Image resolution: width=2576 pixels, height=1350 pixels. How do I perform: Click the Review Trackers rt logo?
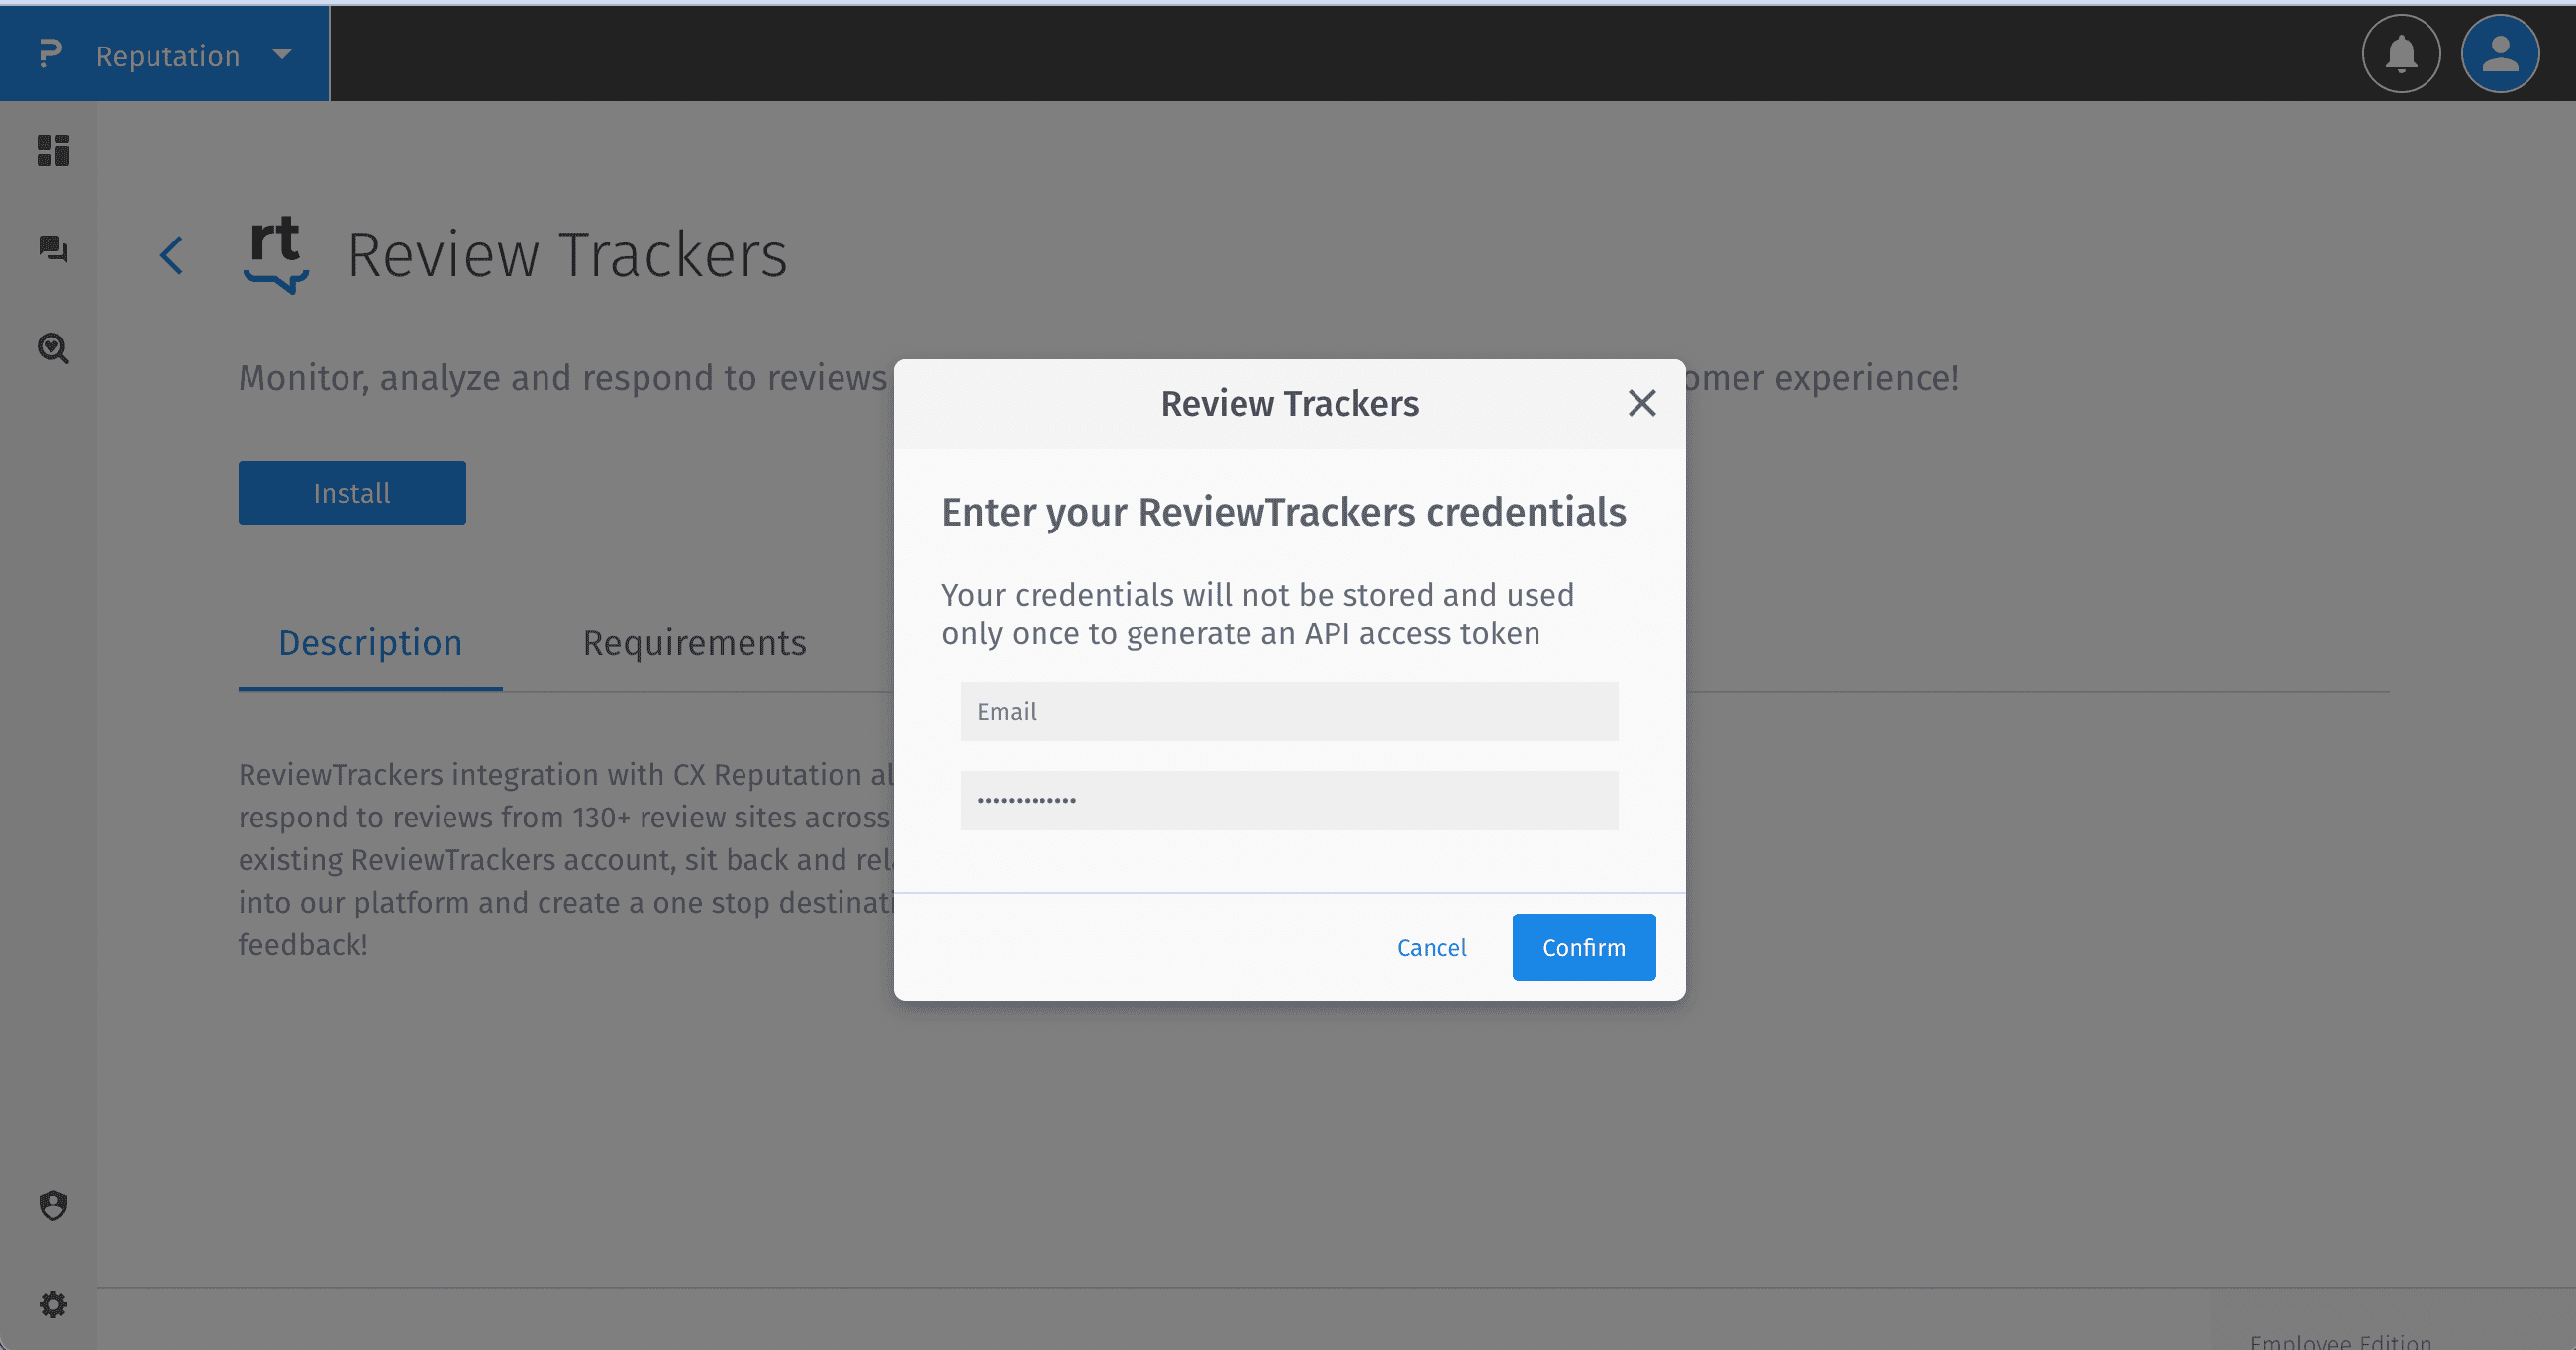tap(275, 254)
